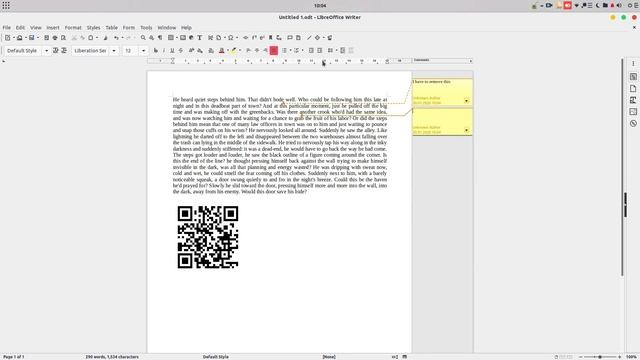The height and width of the screenshot is (360, 640).
Task: Toggle Italic formatting
Action: click(x=164, y=51)
